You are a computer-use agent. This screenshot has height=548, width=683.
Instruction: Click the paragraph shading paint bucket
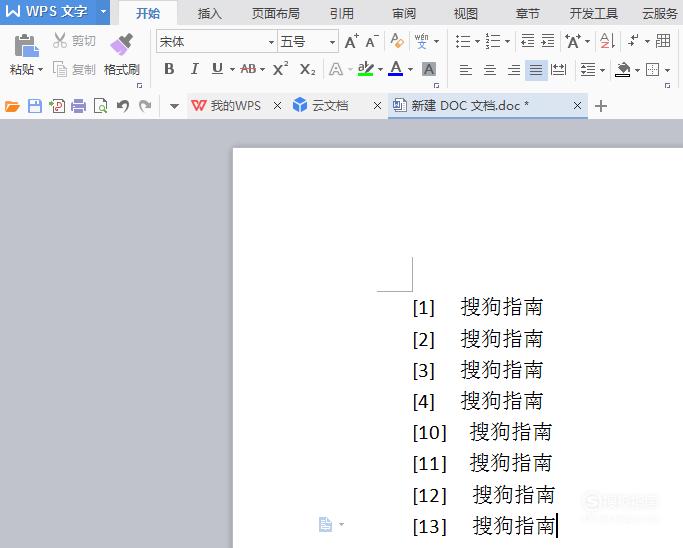pyautogui.click(x=623, y=69)
